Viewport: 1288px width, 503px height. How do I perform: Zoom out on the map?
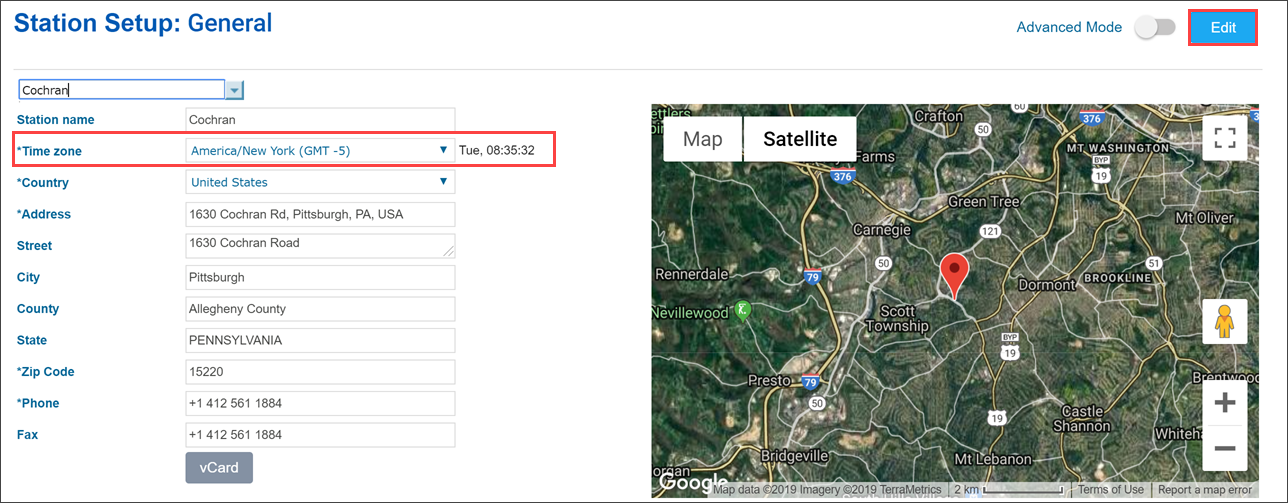(x=1224, y=448)
